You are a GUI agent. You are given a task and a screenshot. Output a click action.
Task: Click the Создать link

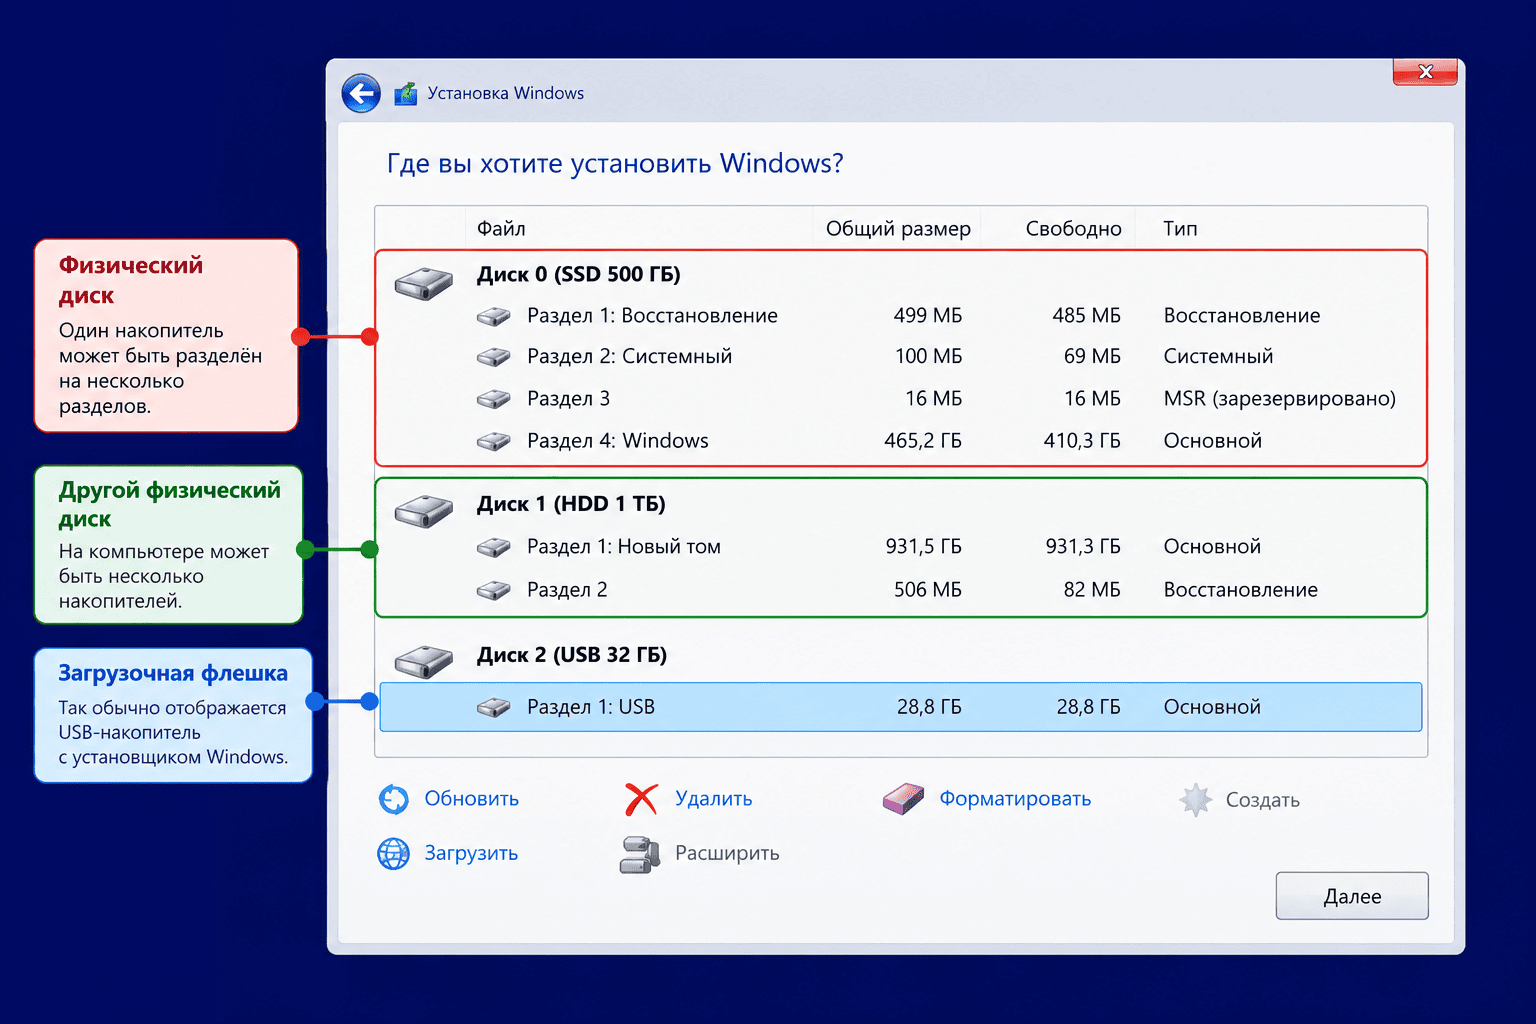pyautogui.click(x=1263, y=800)
